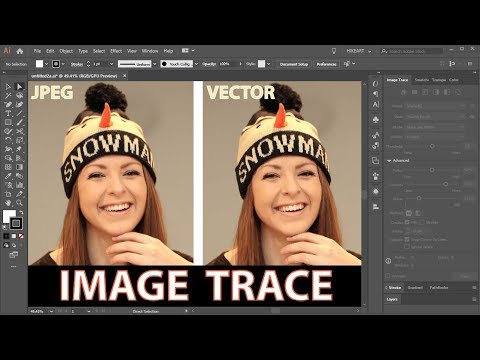The width and height of the screenshot is (480, 360).
Task: Click the Home icon
Action: pos(20,51)
